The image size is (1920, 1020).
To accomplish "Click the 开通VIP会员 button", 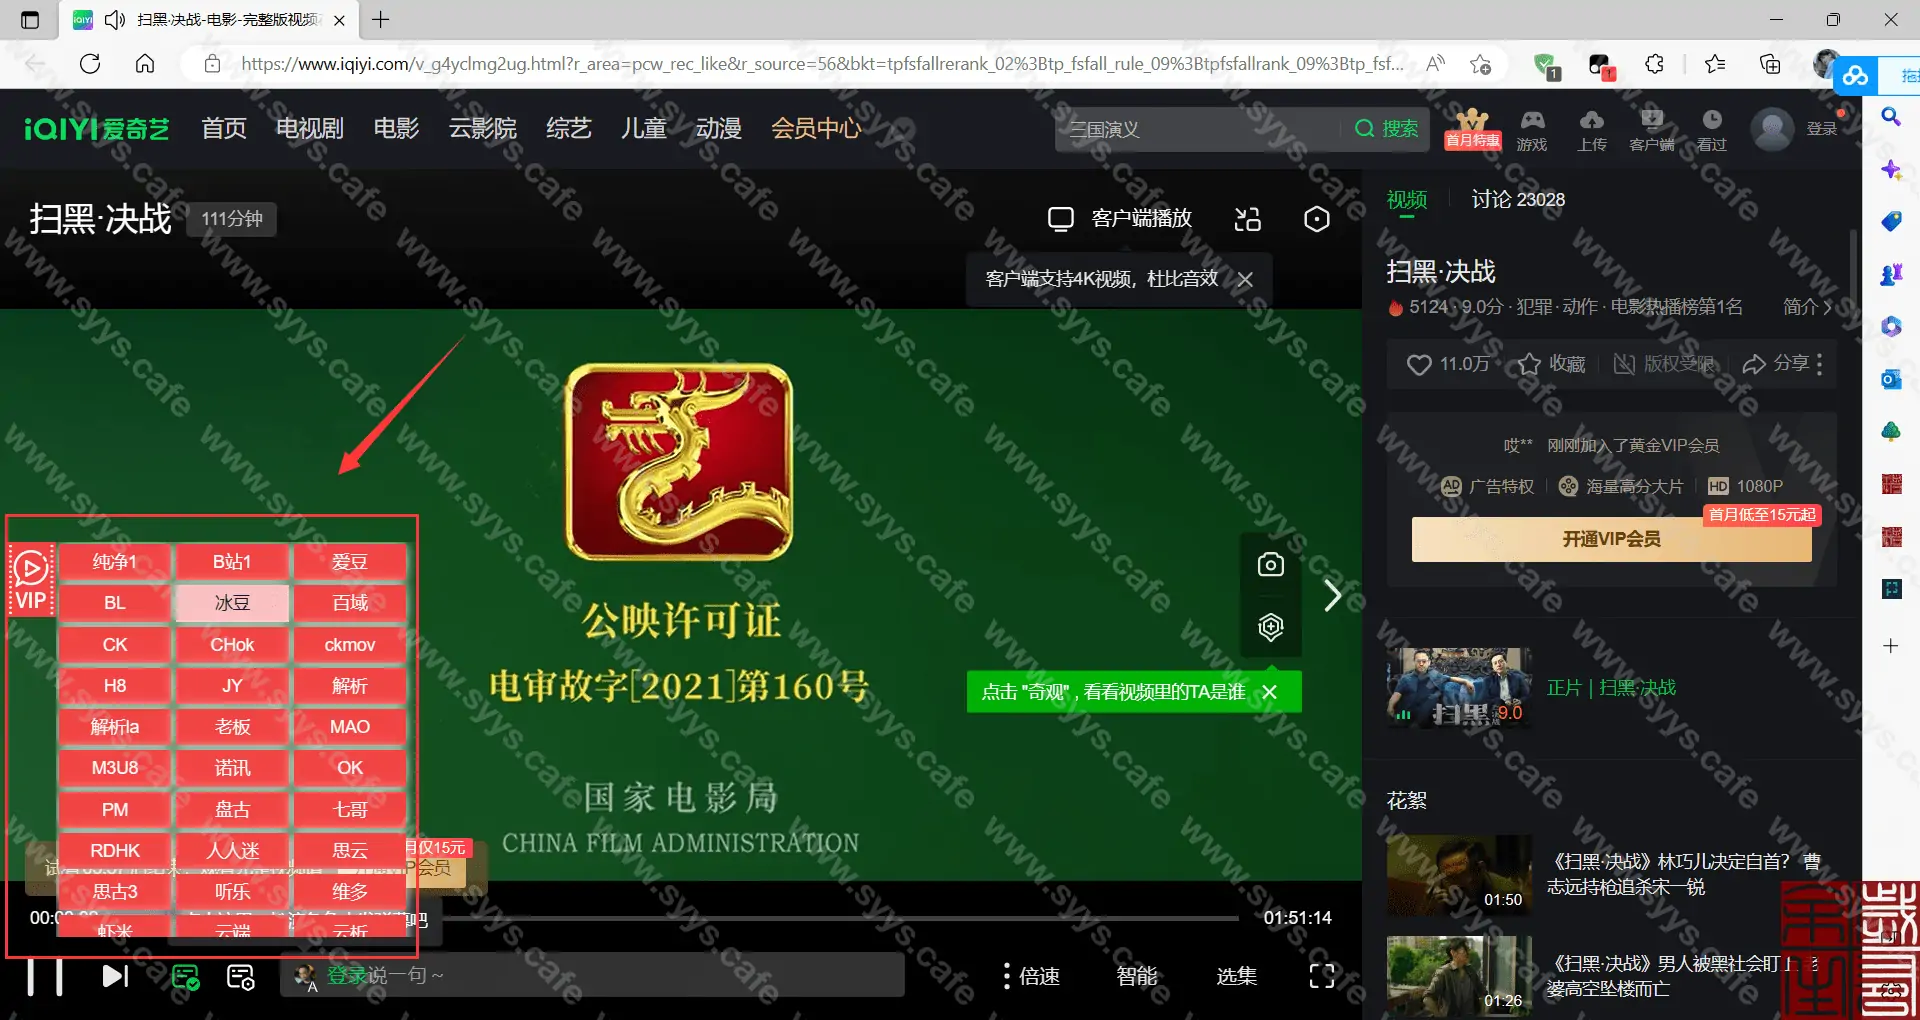I will [1610, 539].
